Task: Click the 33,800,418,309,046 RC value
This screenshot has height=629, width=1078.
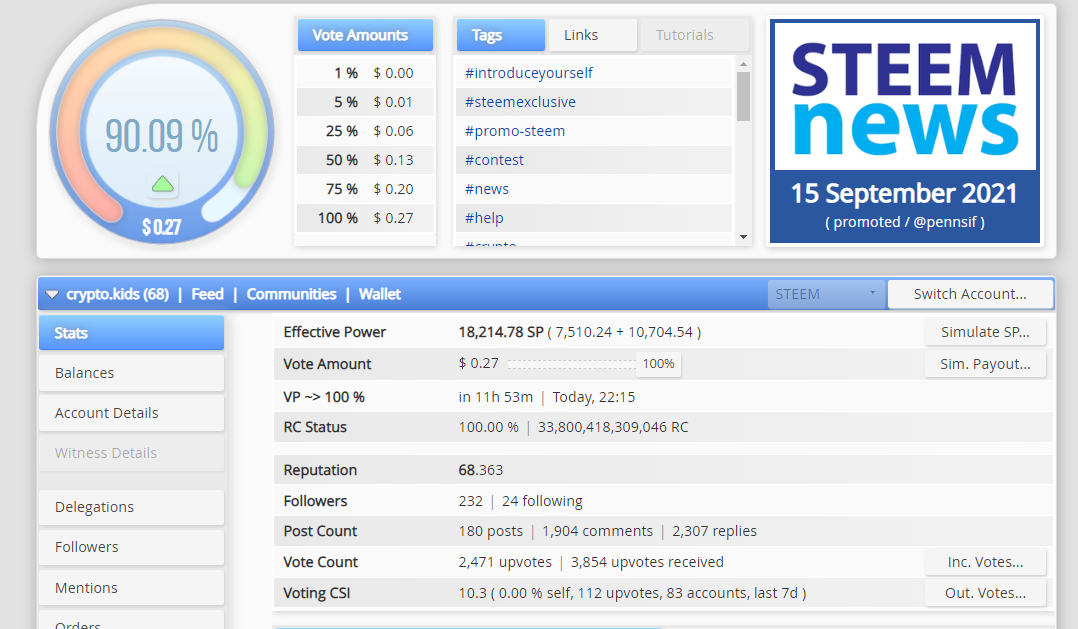Action: coord(613,427)
